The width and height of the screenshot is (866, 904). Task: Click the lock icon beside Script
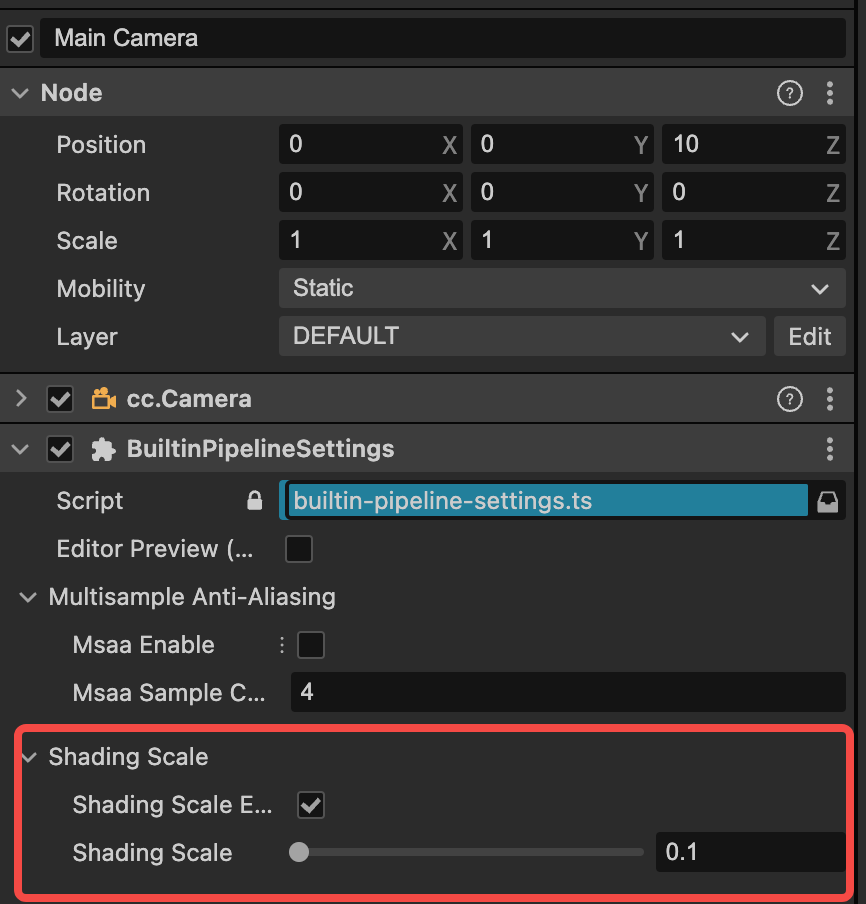coord(255,501)
